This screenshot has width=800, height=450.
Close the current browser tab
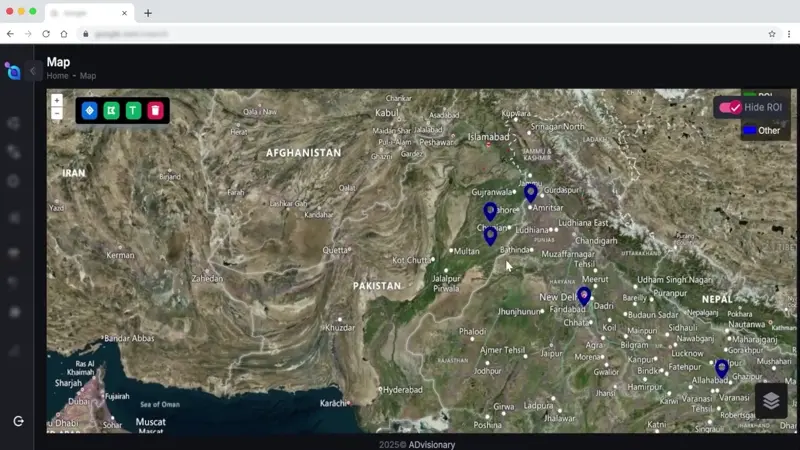[x=124, y=13]
